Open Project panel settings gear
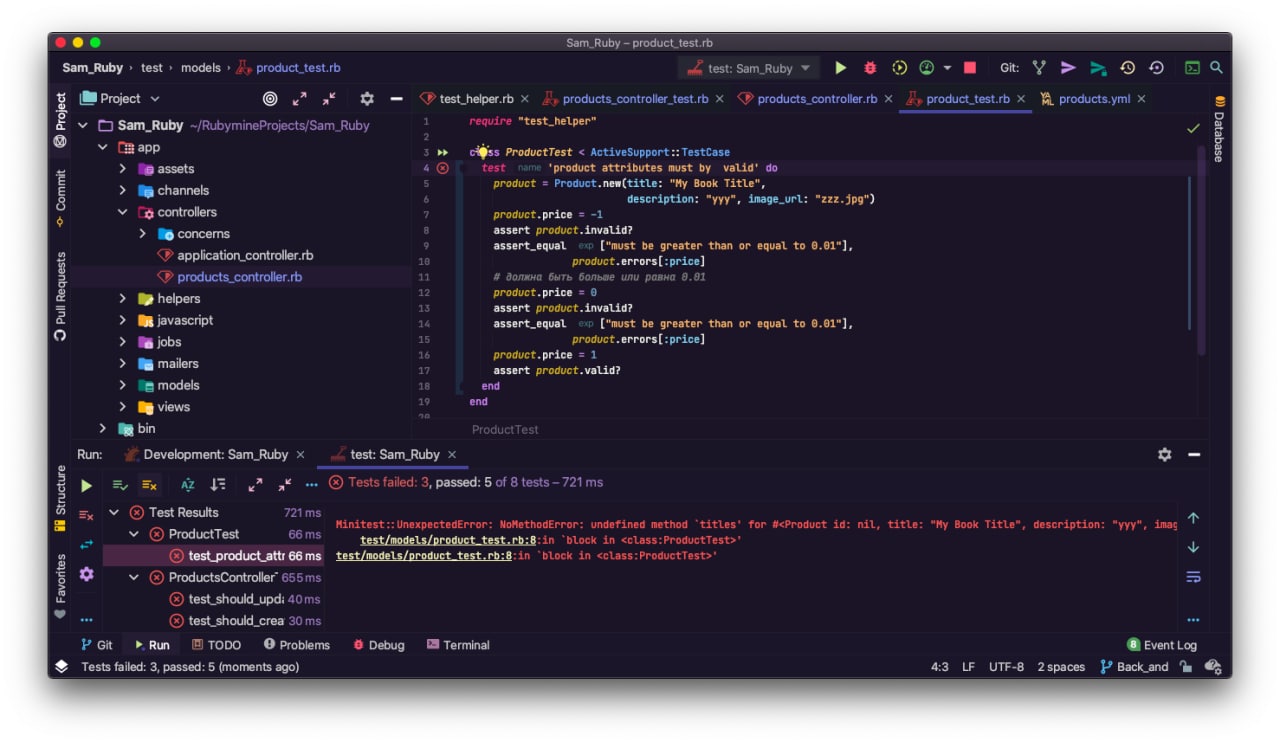Image resolution: width=1280 pixels, height=742 pixels. [x=367, y=99]
